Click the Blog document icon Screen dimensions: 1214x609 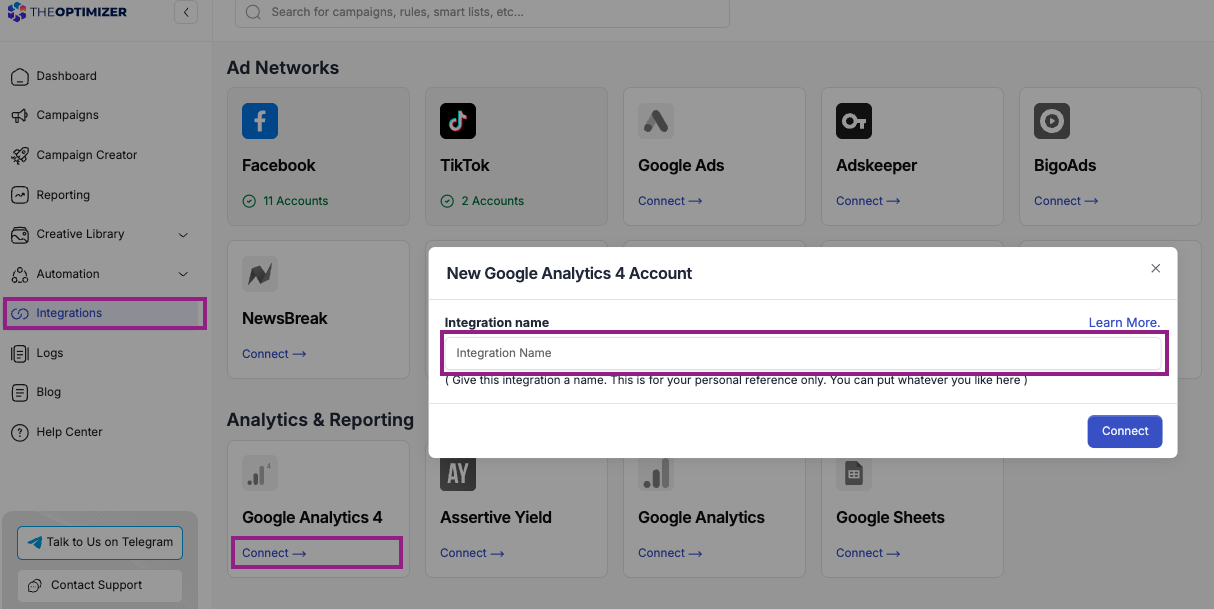[19, 392]
